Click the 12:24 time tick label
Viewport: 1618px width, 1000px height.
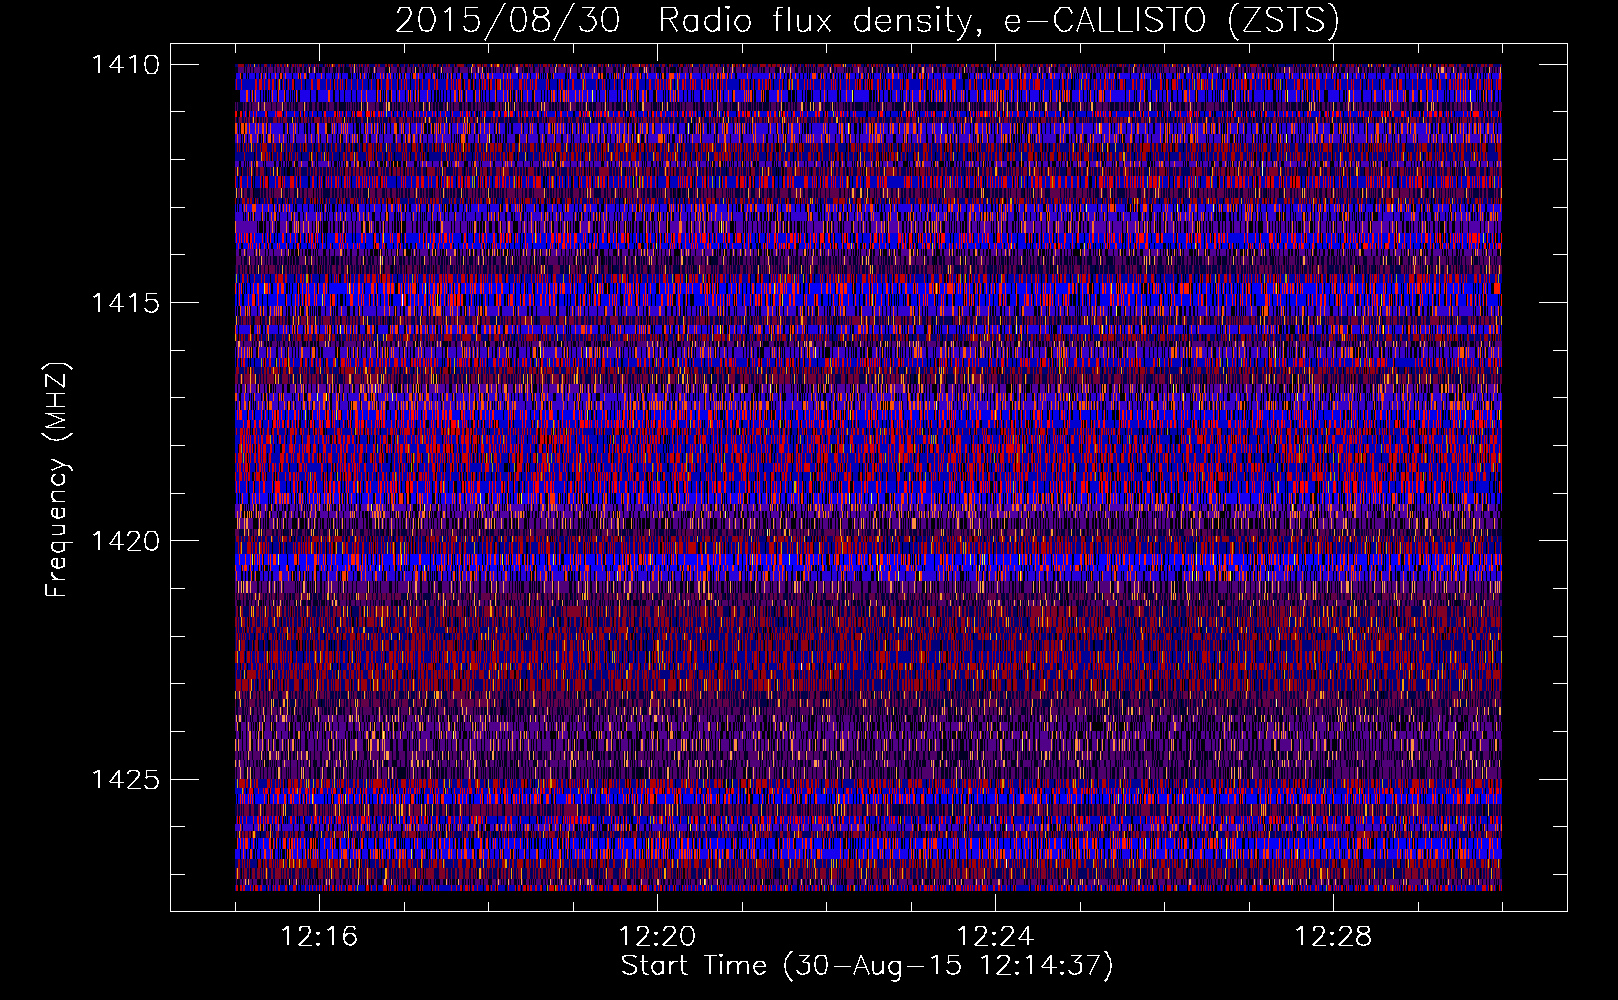(995, 937)
